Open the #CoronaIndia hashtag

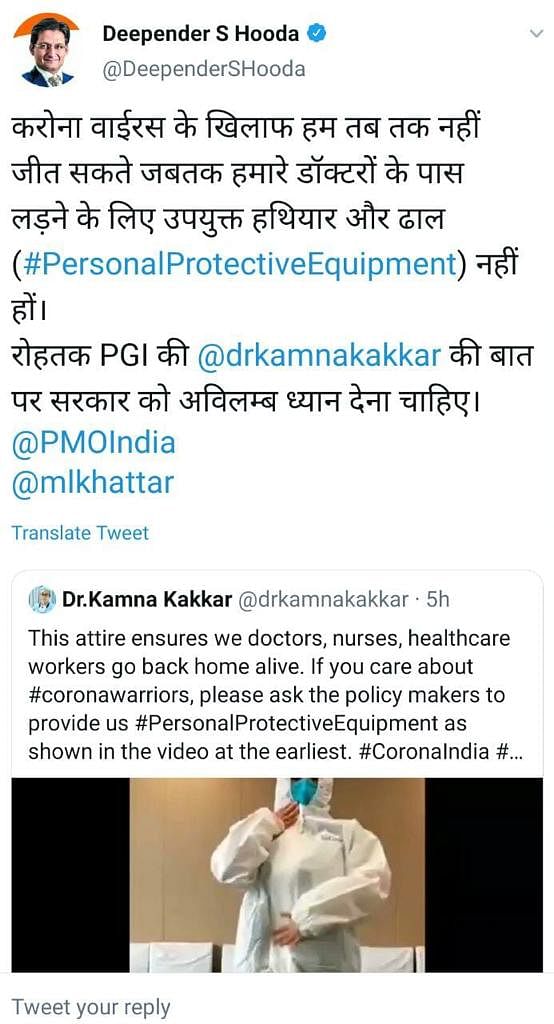[x=424, y=752]
